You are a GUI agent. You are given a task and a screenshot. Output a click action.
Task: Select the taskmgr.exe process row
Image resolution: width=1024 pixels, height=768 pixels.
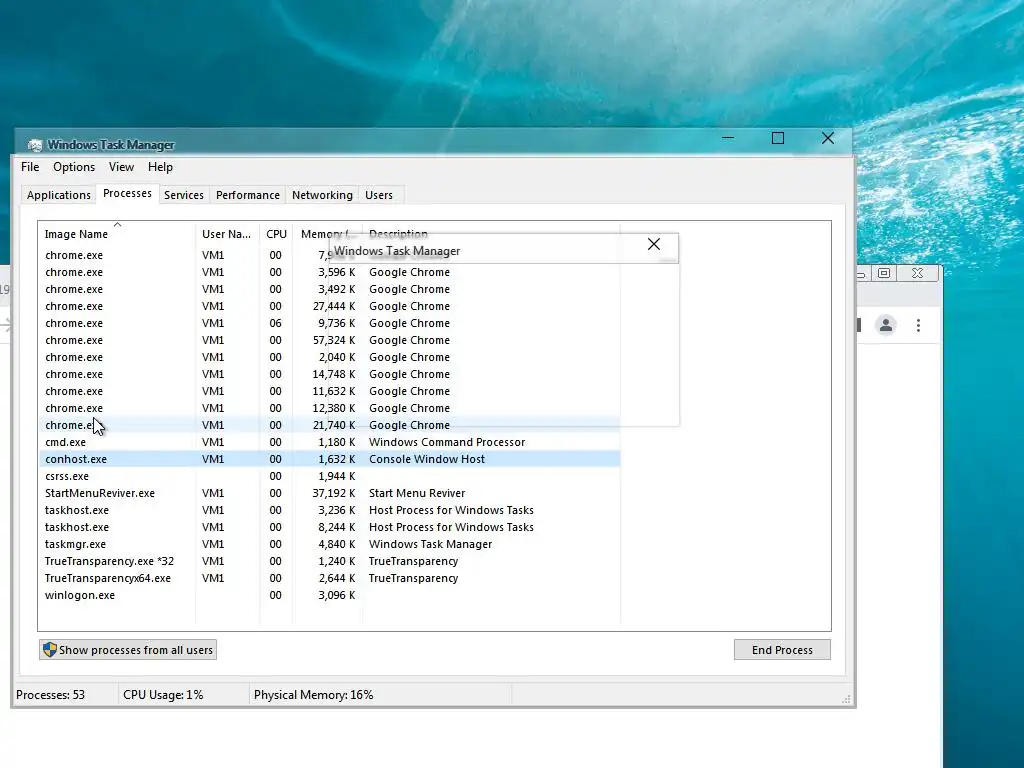[x=329, y=544]
